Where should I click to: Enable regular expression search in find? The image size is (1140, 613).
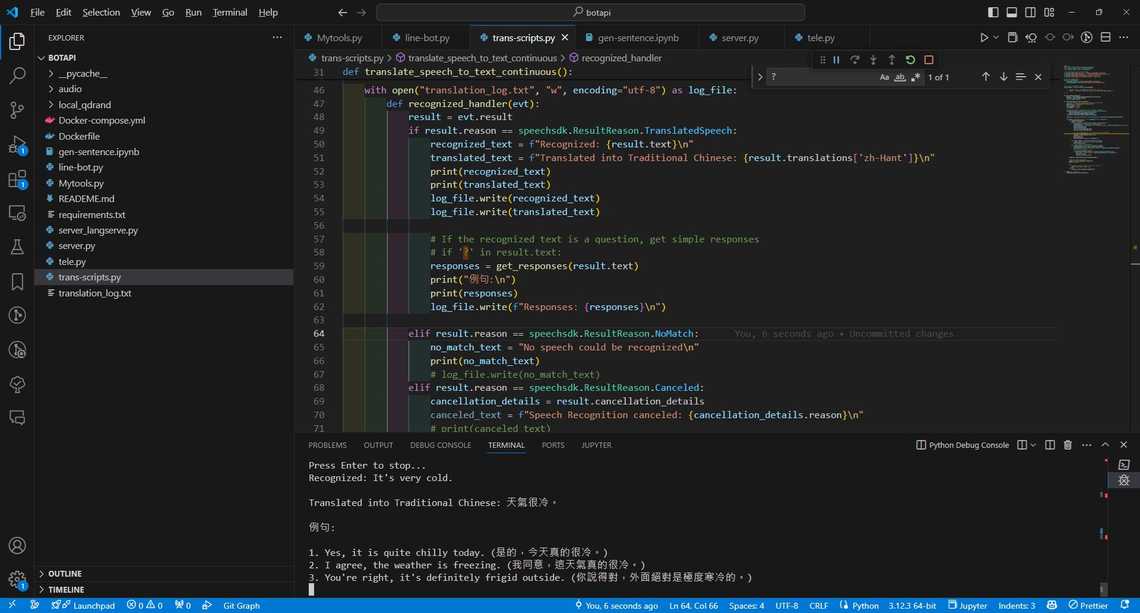pos(914,77)
